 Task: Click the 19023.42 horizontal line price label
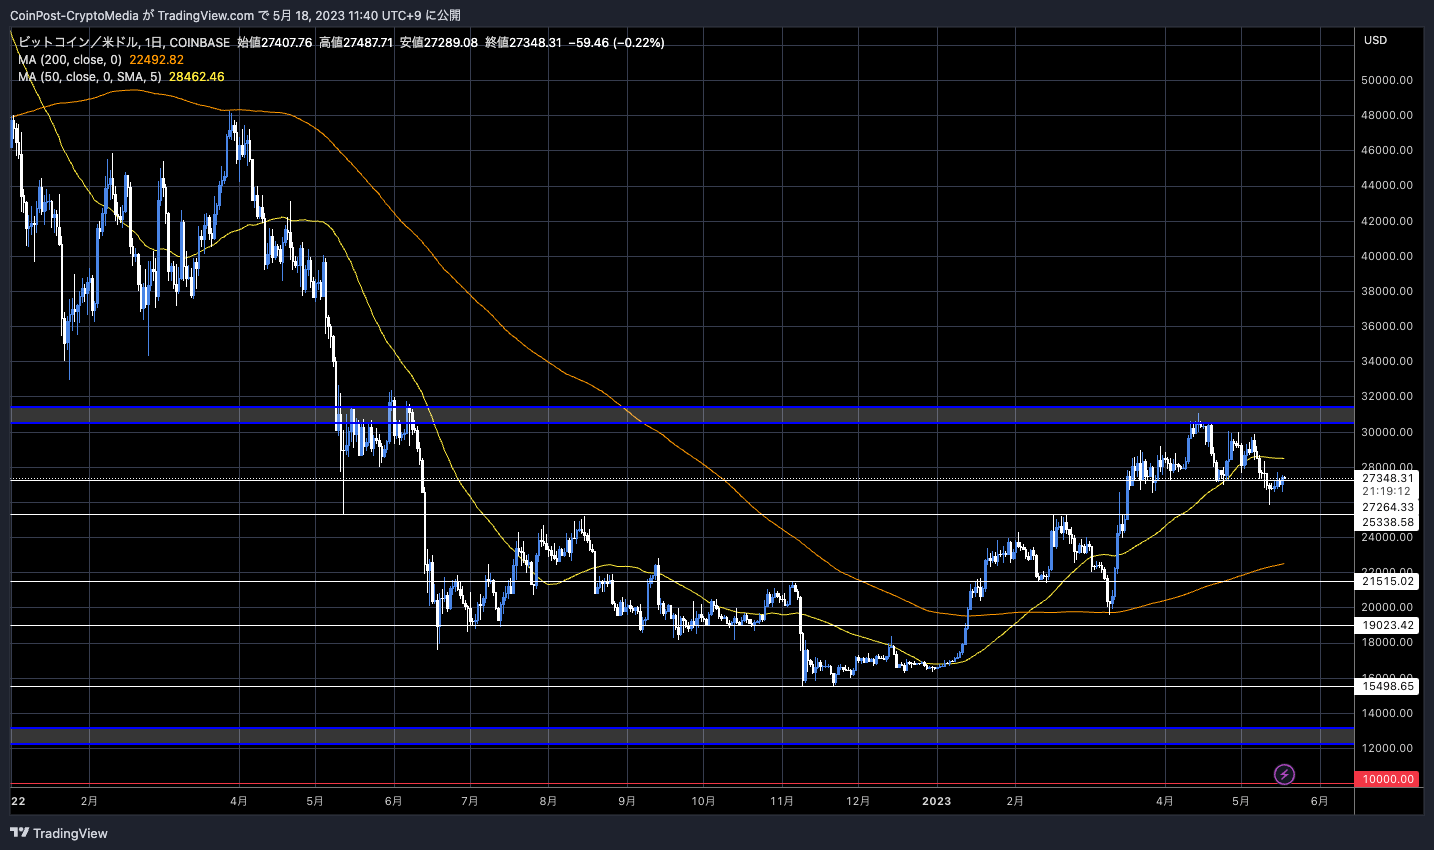(x=1388, y=625)
